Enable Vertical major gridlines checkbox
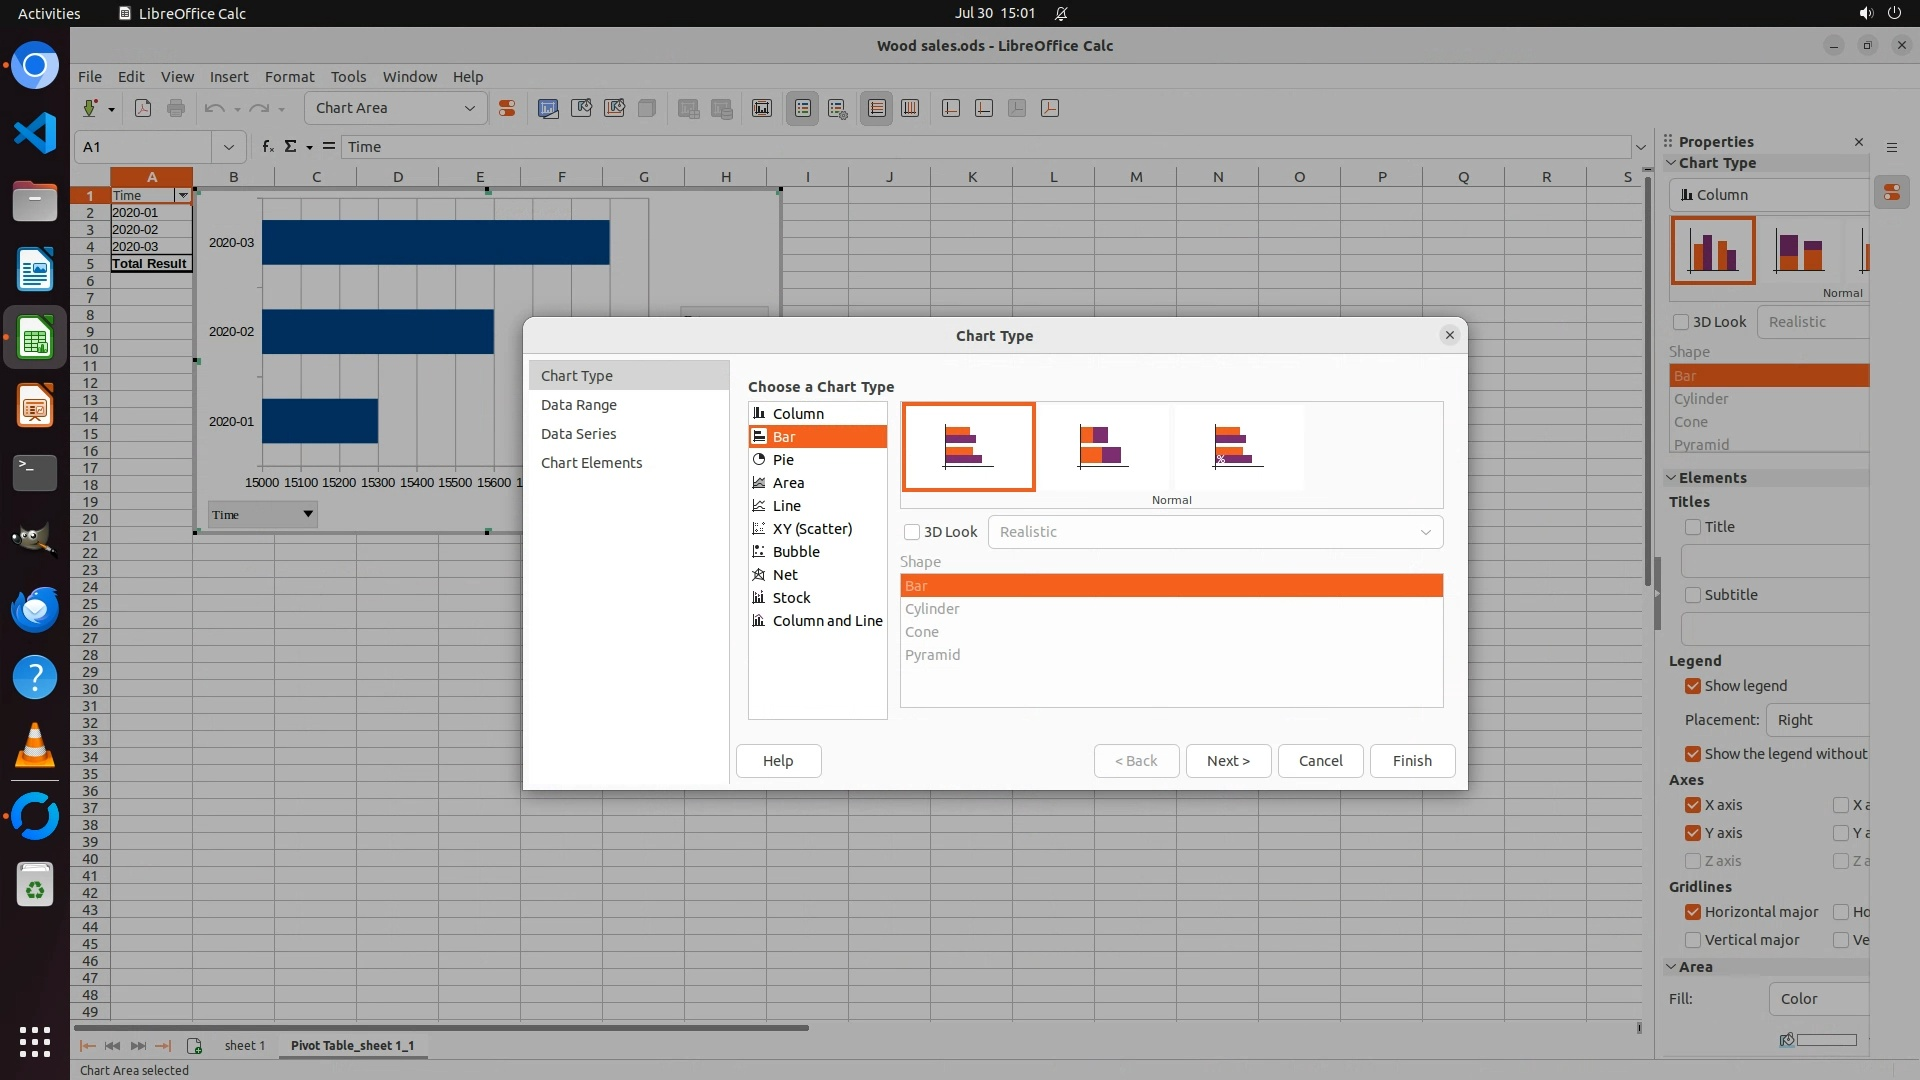This screenshot has width=1920, height=1080. (x=1693, y=940)
